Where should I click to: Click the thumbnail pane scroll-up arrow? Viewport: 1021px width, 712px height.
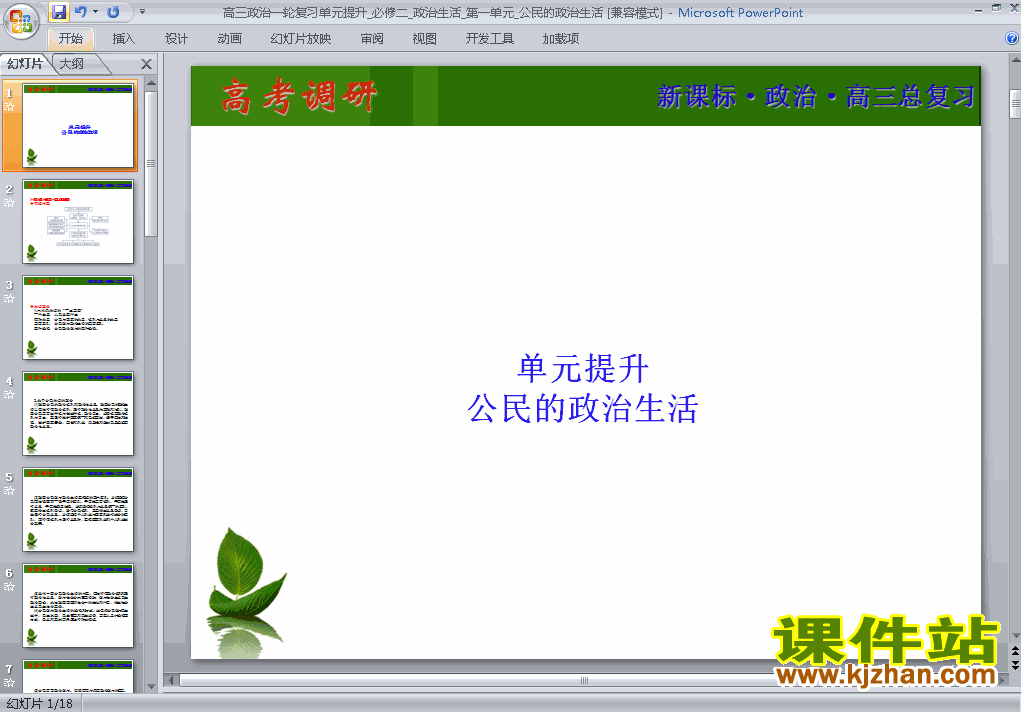coord(151,83)
